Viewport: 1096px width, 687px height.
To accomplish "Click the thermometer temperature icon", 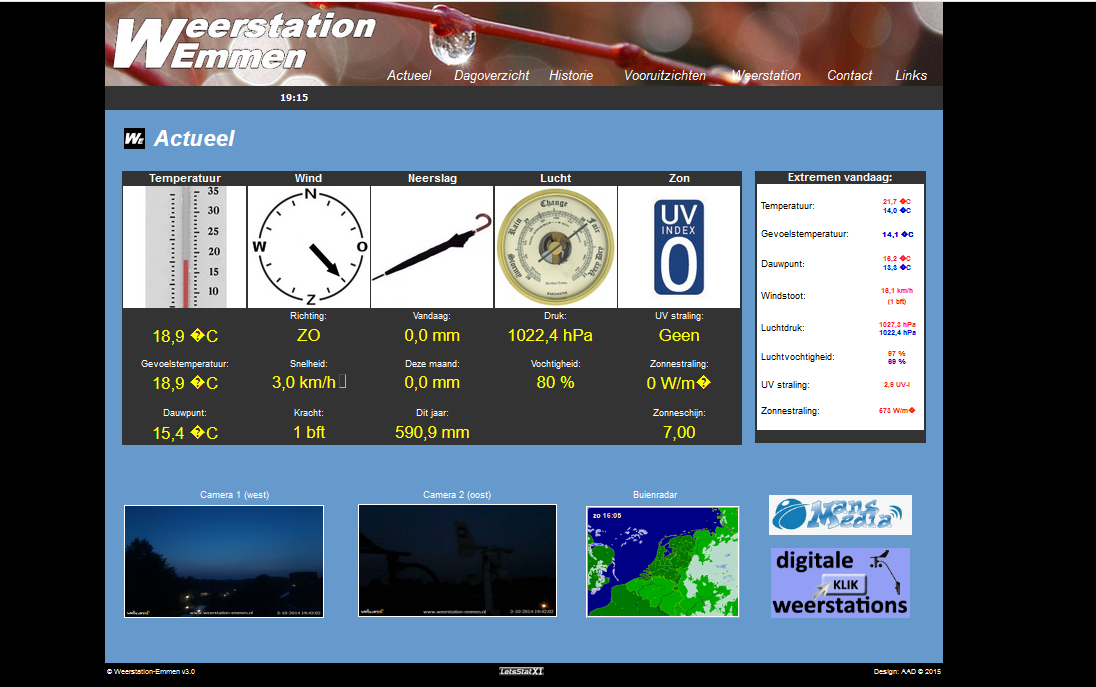I will click(x=185, y=247).
